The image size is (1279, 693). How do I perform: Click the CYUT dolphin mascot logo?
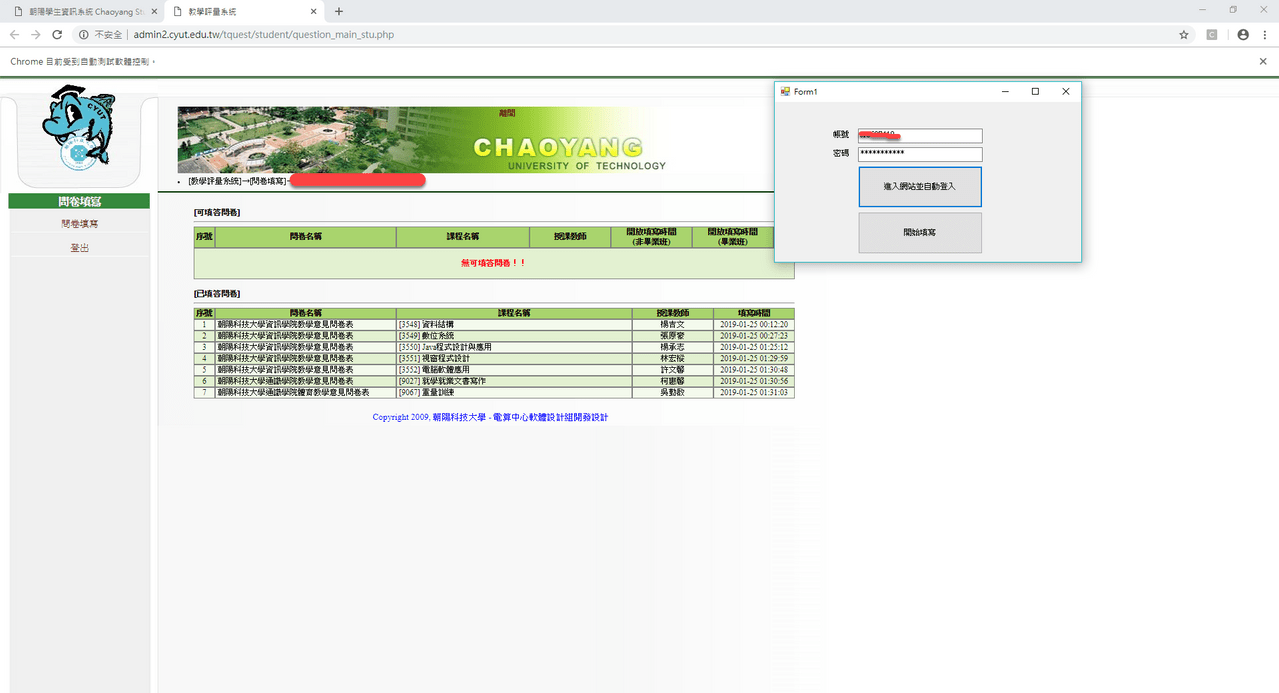(79, 128)
